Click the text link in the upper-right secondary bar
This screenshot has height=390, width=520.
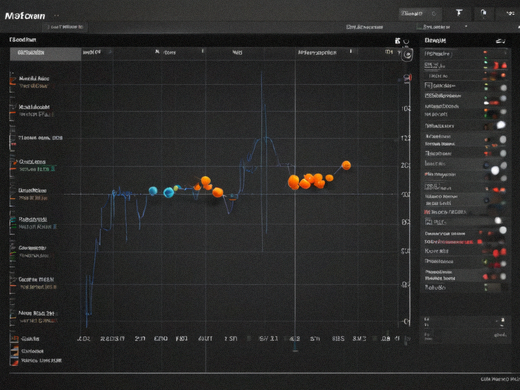(364, 27)
